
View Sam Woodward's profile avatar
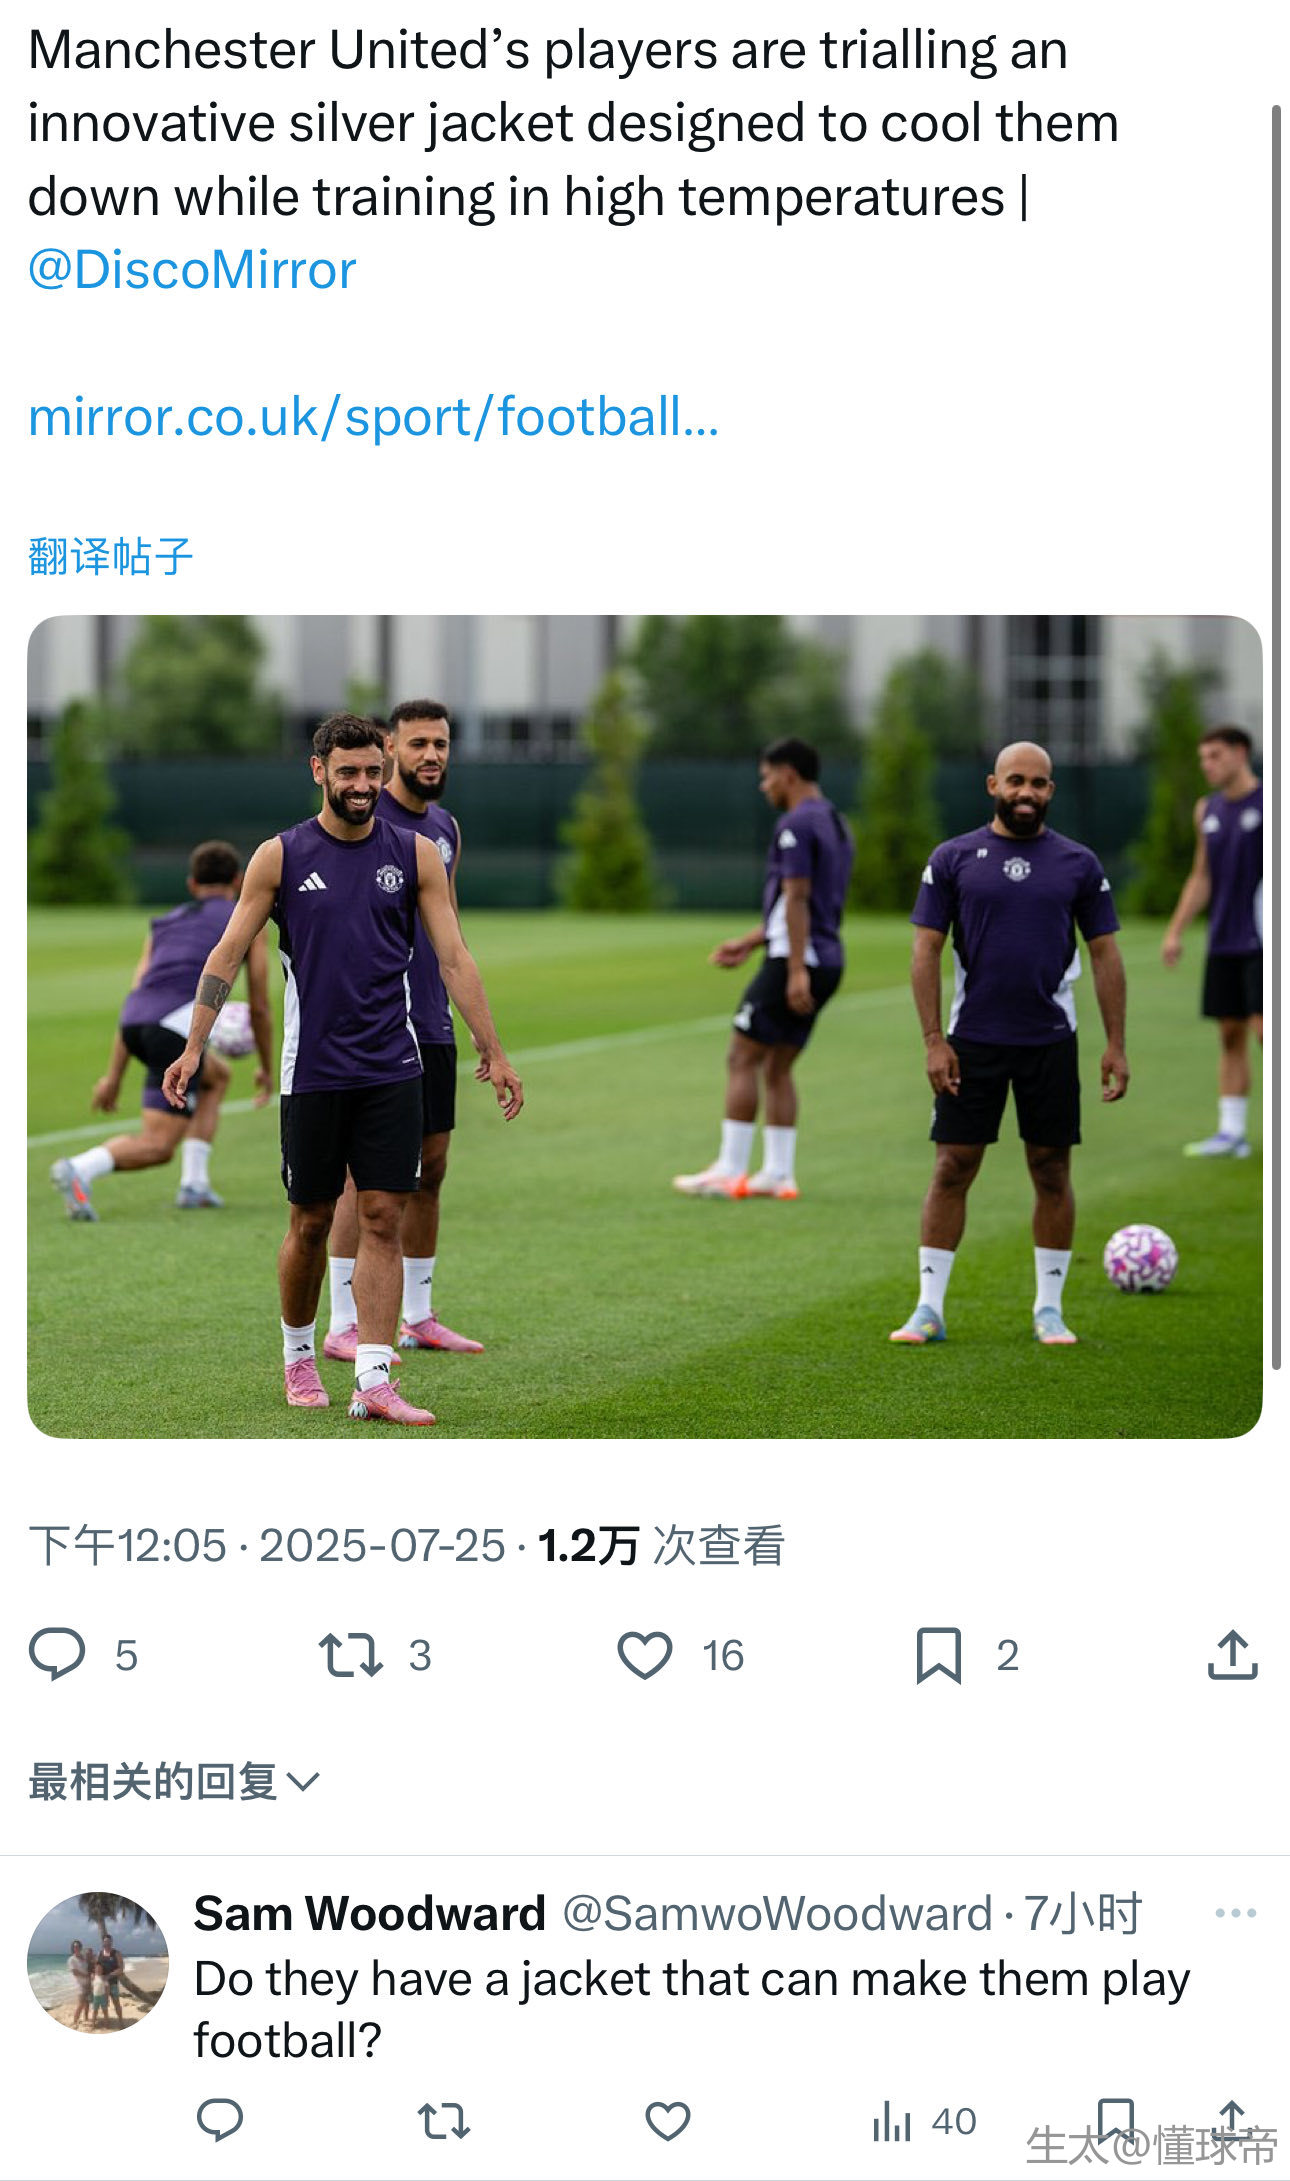point(98,1962)
